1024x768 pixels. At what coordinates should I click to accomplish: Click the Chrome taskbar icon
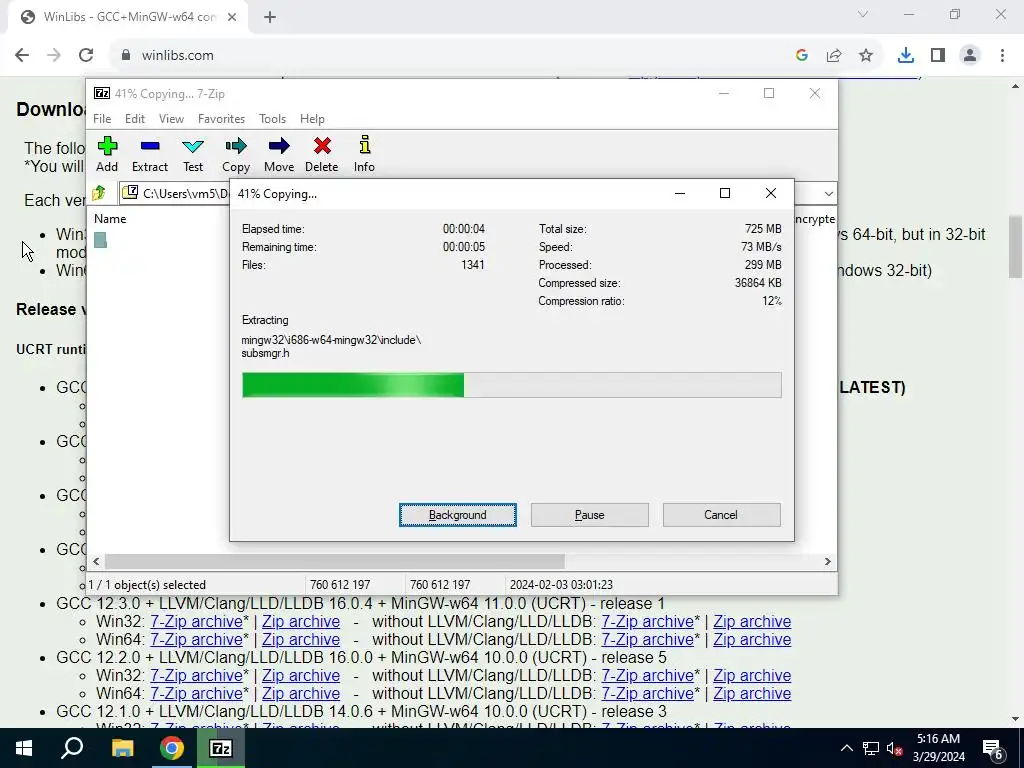(171, 748)
